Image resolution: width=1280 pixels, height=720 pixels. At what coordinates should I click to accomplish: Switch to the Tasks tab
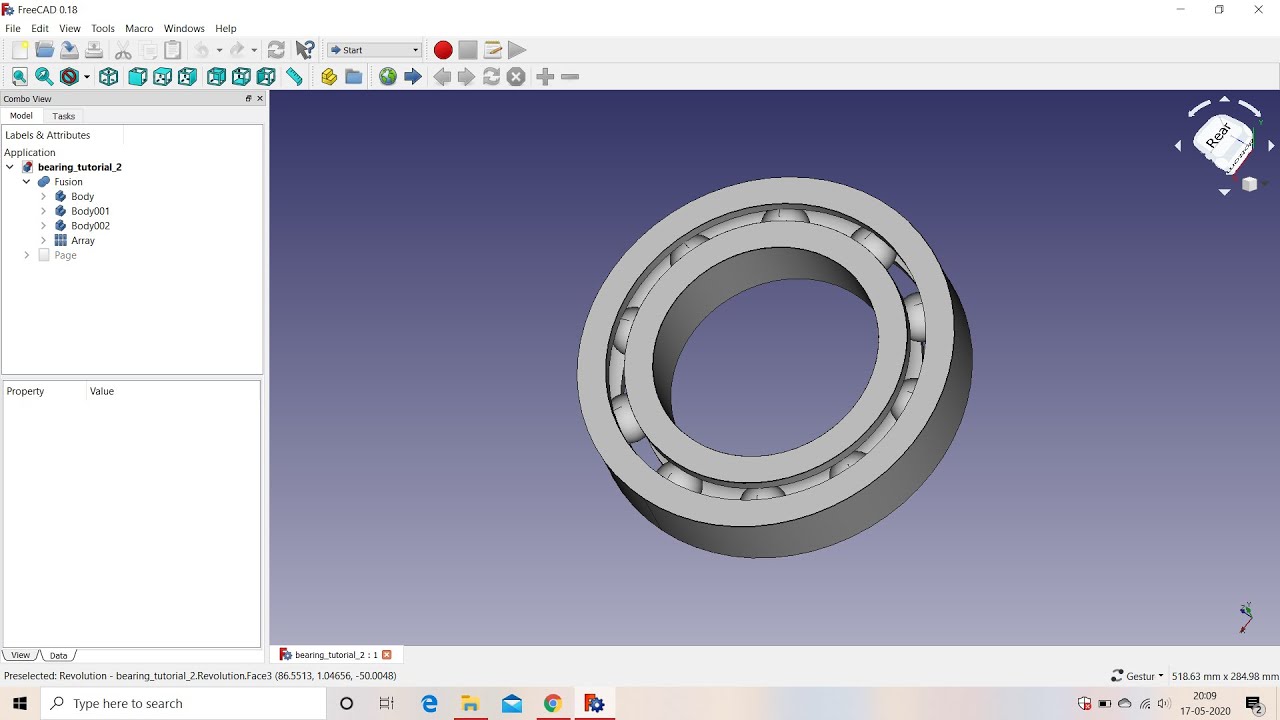pyautogui.click(x=64, y=116)
